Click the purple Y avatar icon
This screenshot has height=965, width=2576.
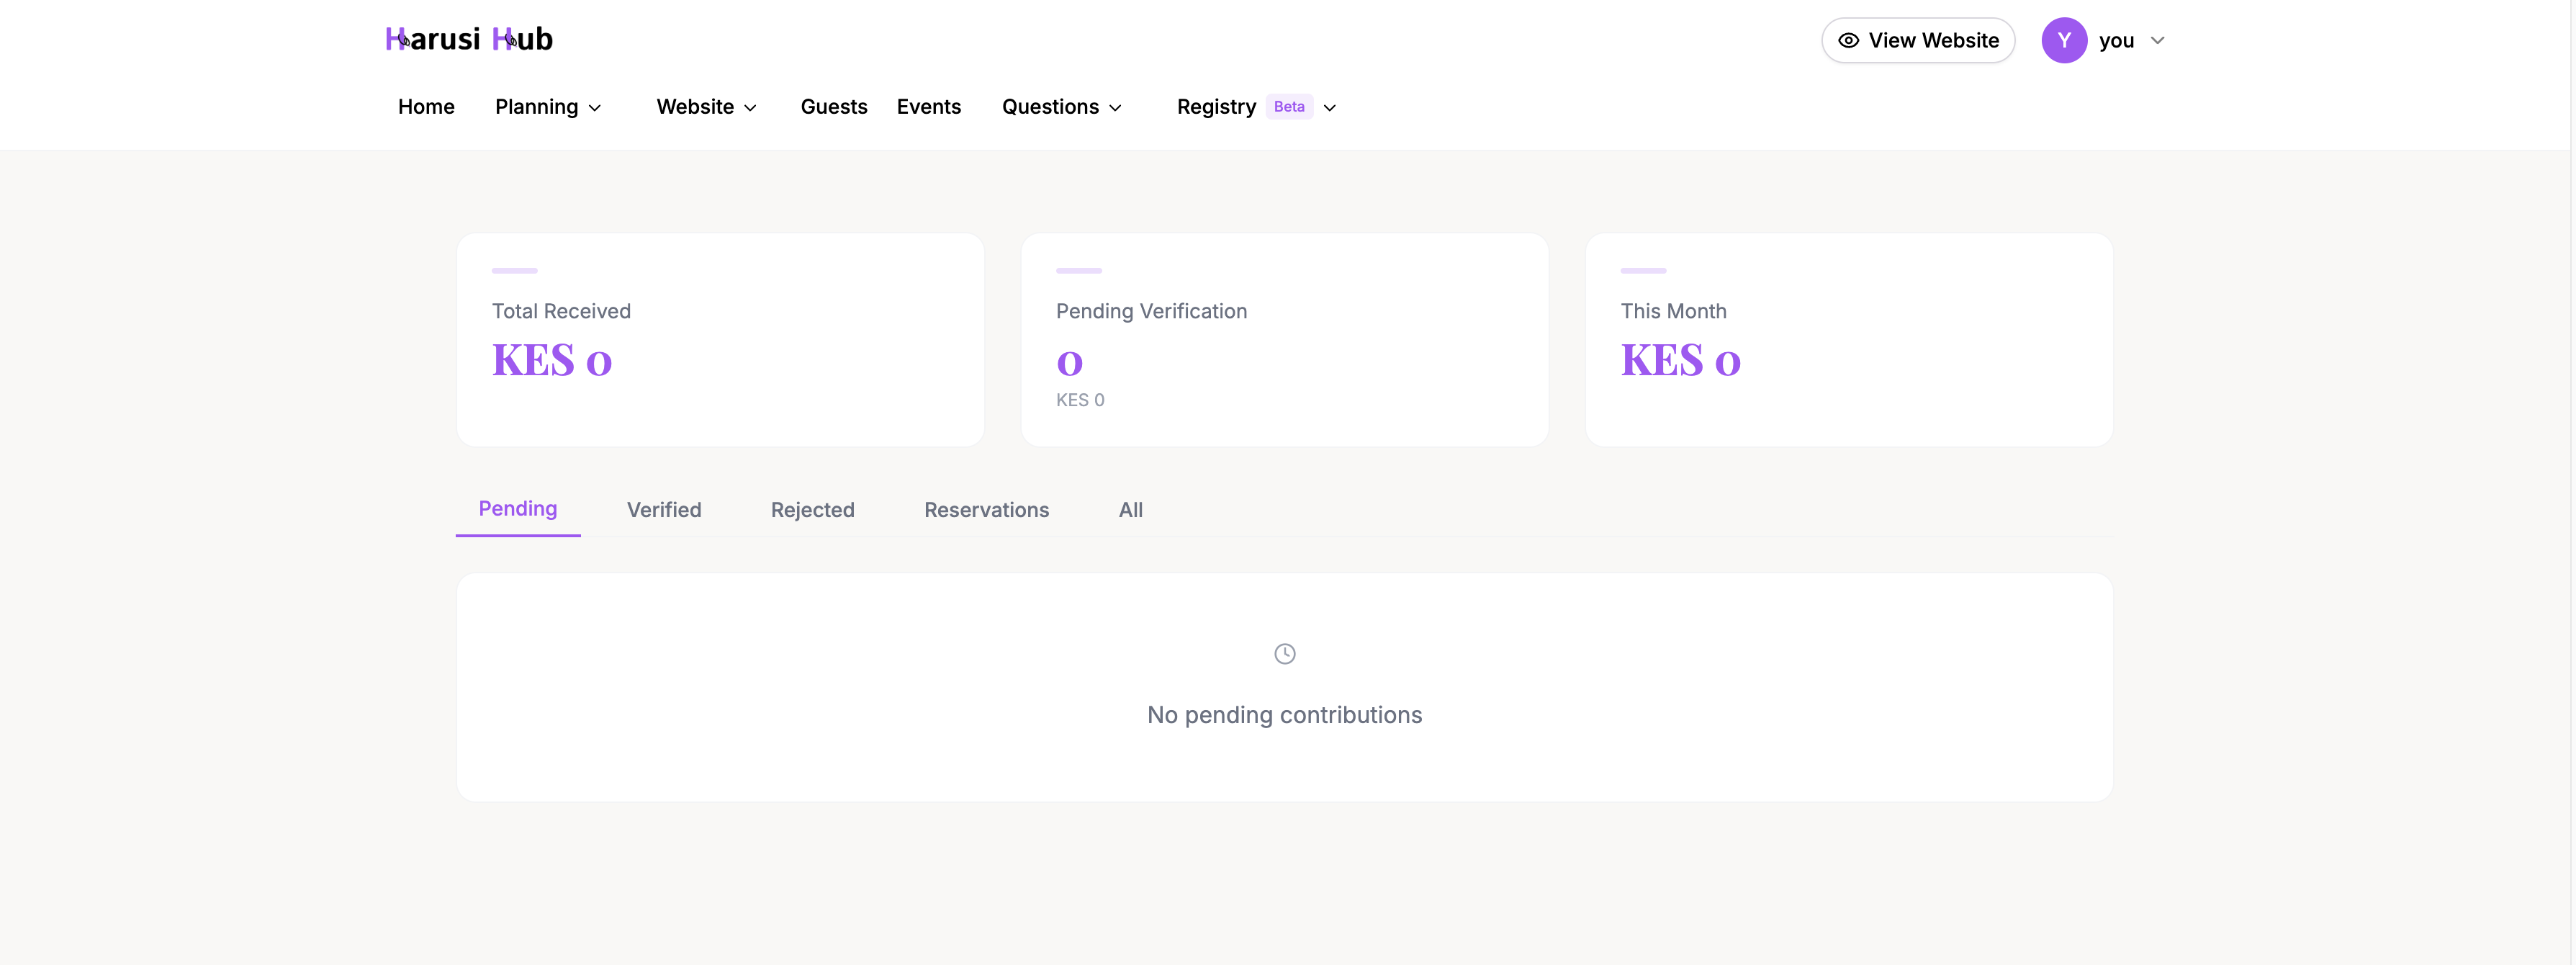pyautogui.click(x=2064, y=40)
